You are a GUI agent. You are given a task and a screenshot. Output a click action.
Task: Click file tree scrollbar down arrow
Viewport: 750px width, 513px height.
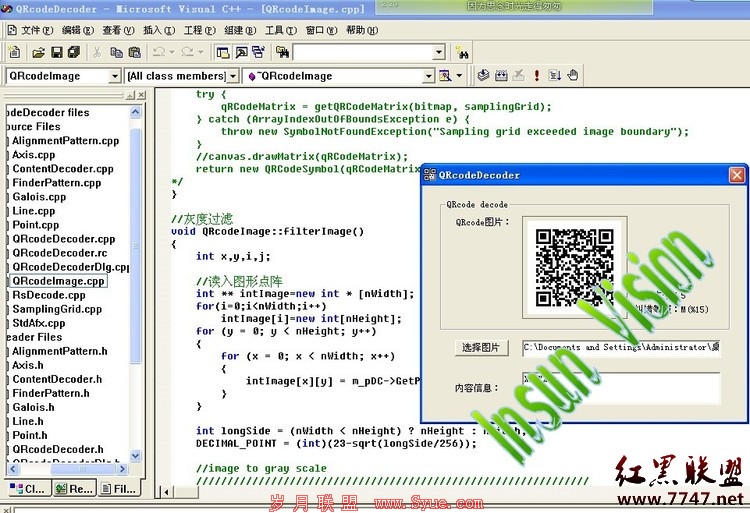pos(135,456)
